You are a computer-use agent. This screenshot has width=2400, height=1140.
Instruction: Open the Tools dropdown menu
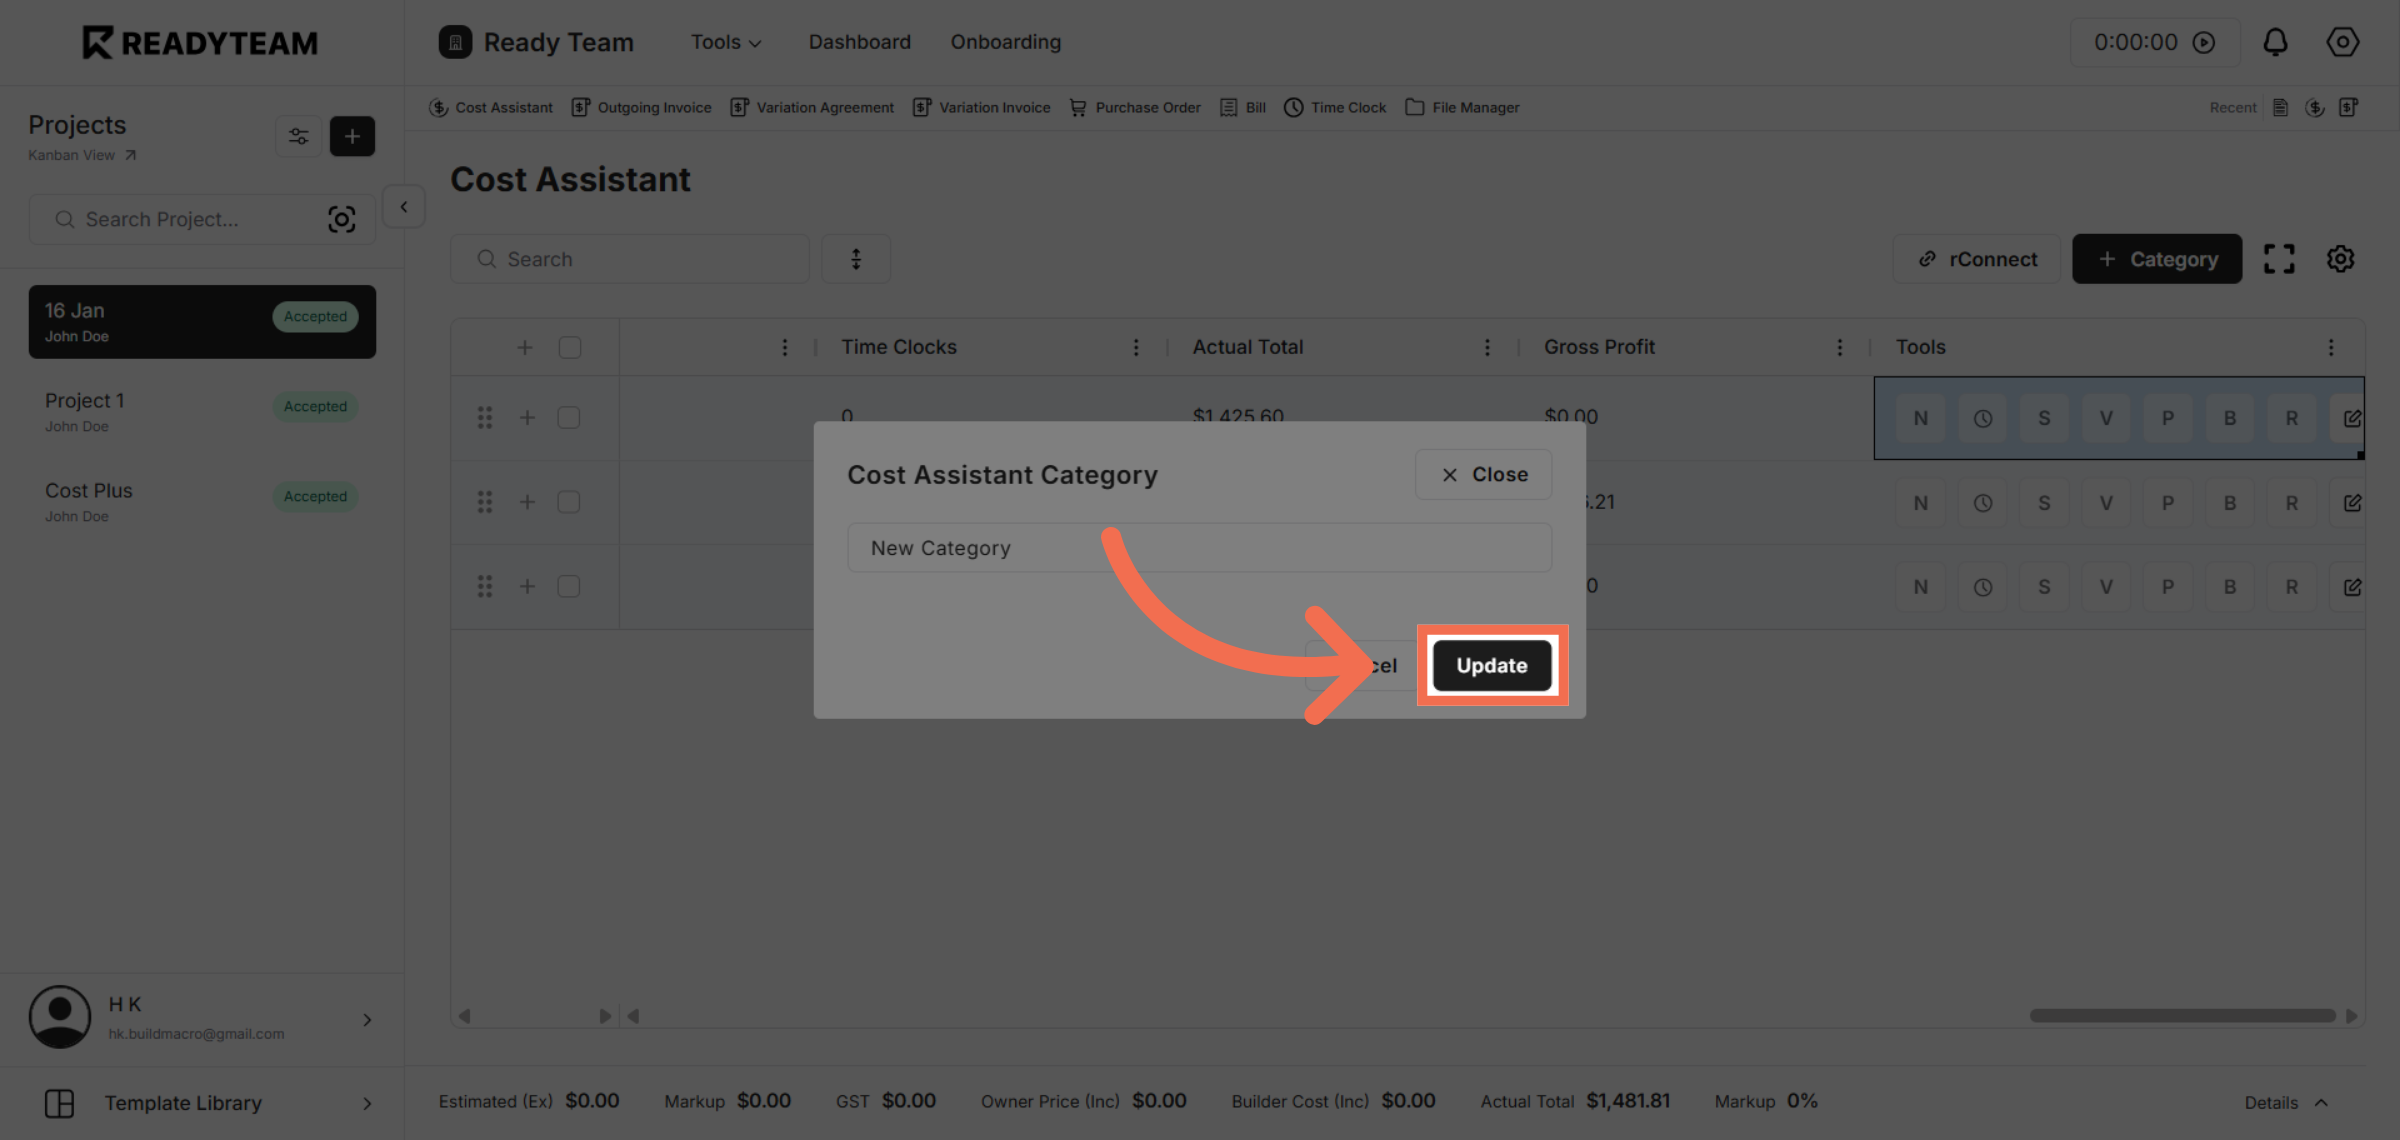[x=726, y=42]
